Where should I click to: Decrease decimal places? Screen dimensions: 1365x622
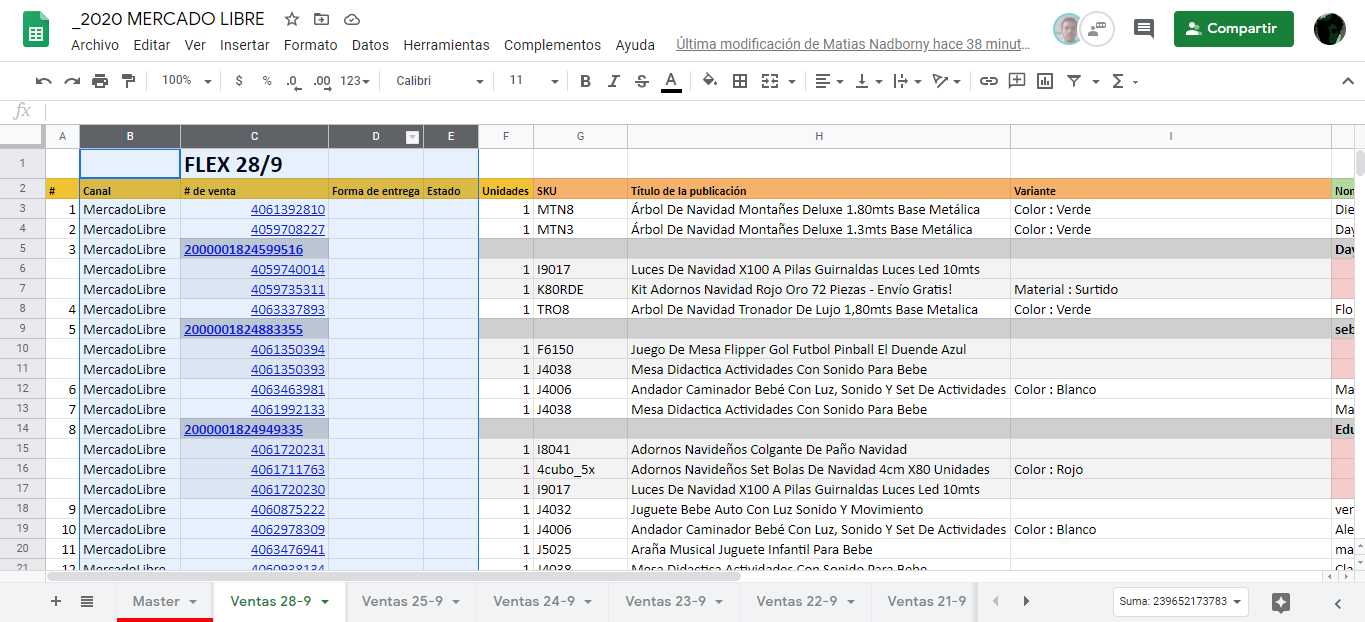click(x=293, y=81)
